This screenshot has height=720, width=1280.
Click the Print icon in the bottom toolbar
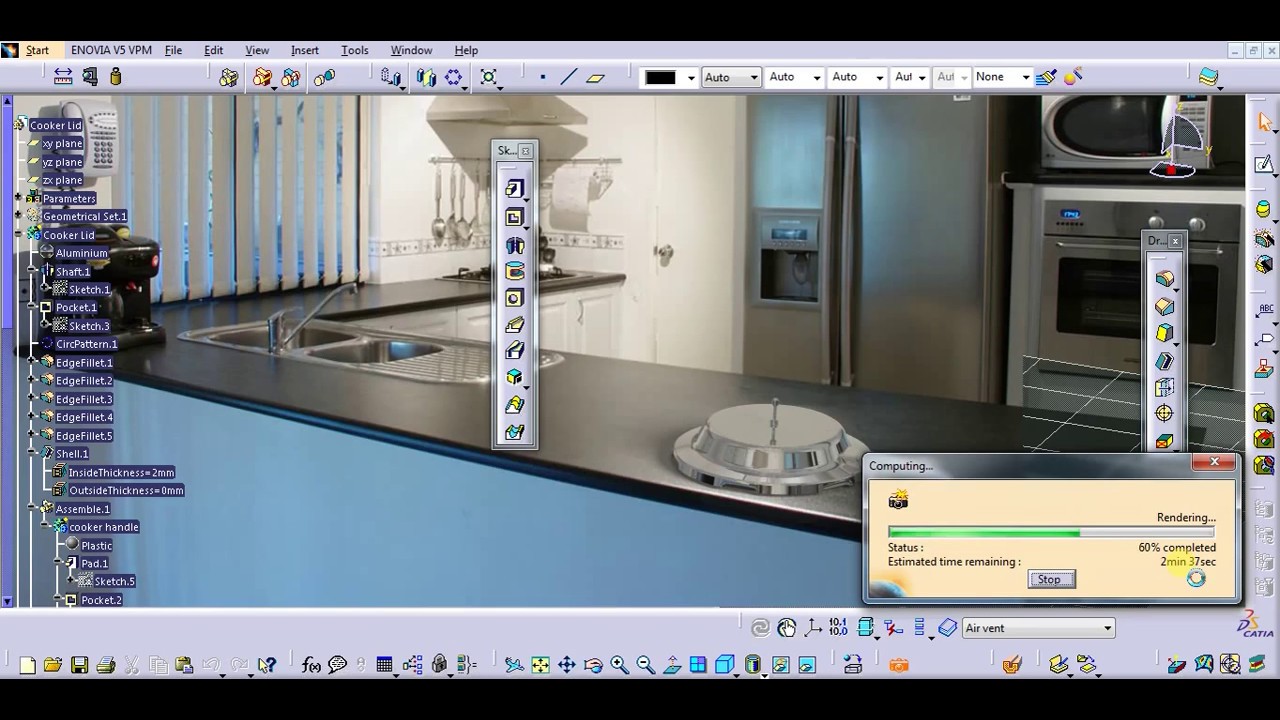105,665
